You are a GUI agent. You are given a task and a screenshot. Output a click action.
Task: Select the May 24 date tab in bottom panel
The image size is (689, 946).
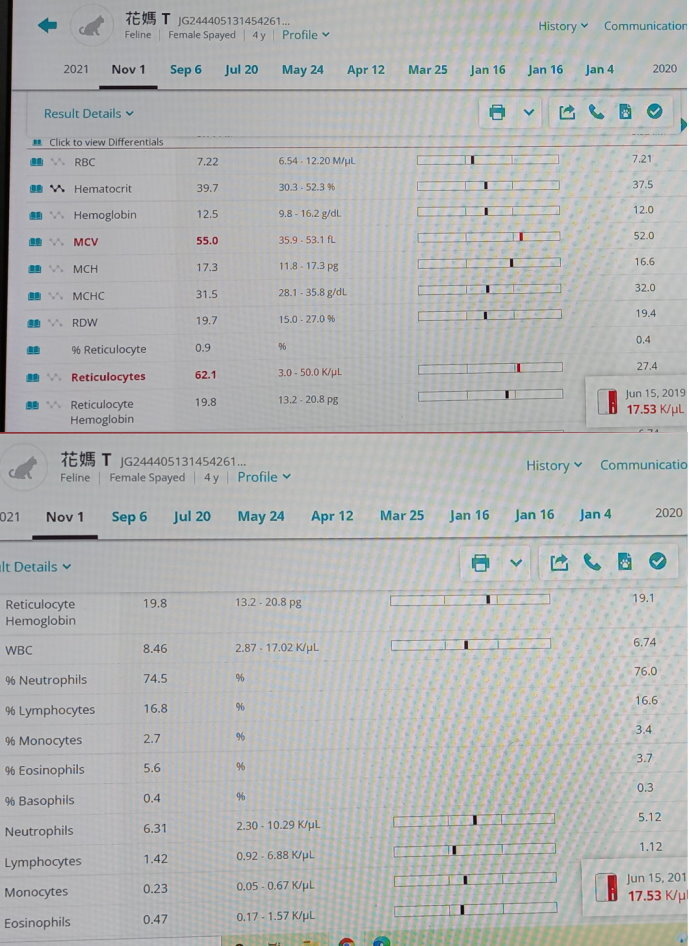click(x=261, y=516)
